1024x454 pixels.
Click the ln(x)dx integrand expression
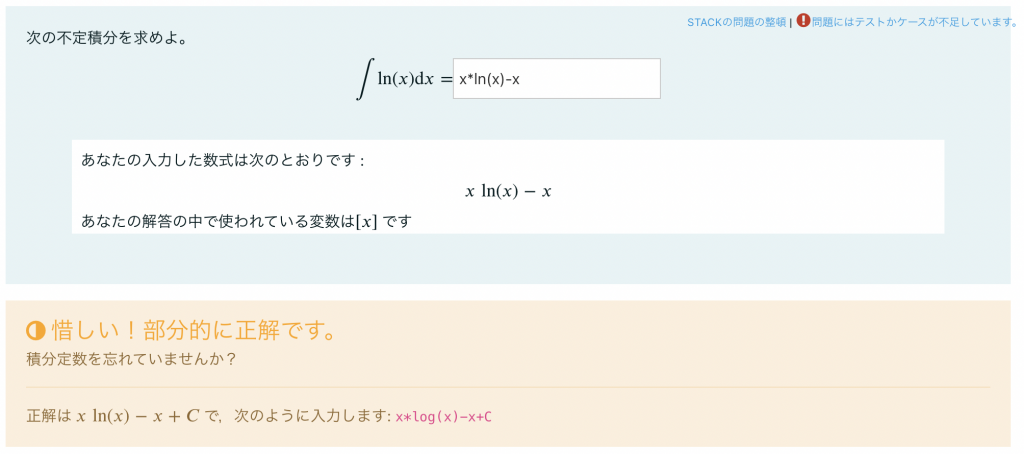[x=406, y=79]
